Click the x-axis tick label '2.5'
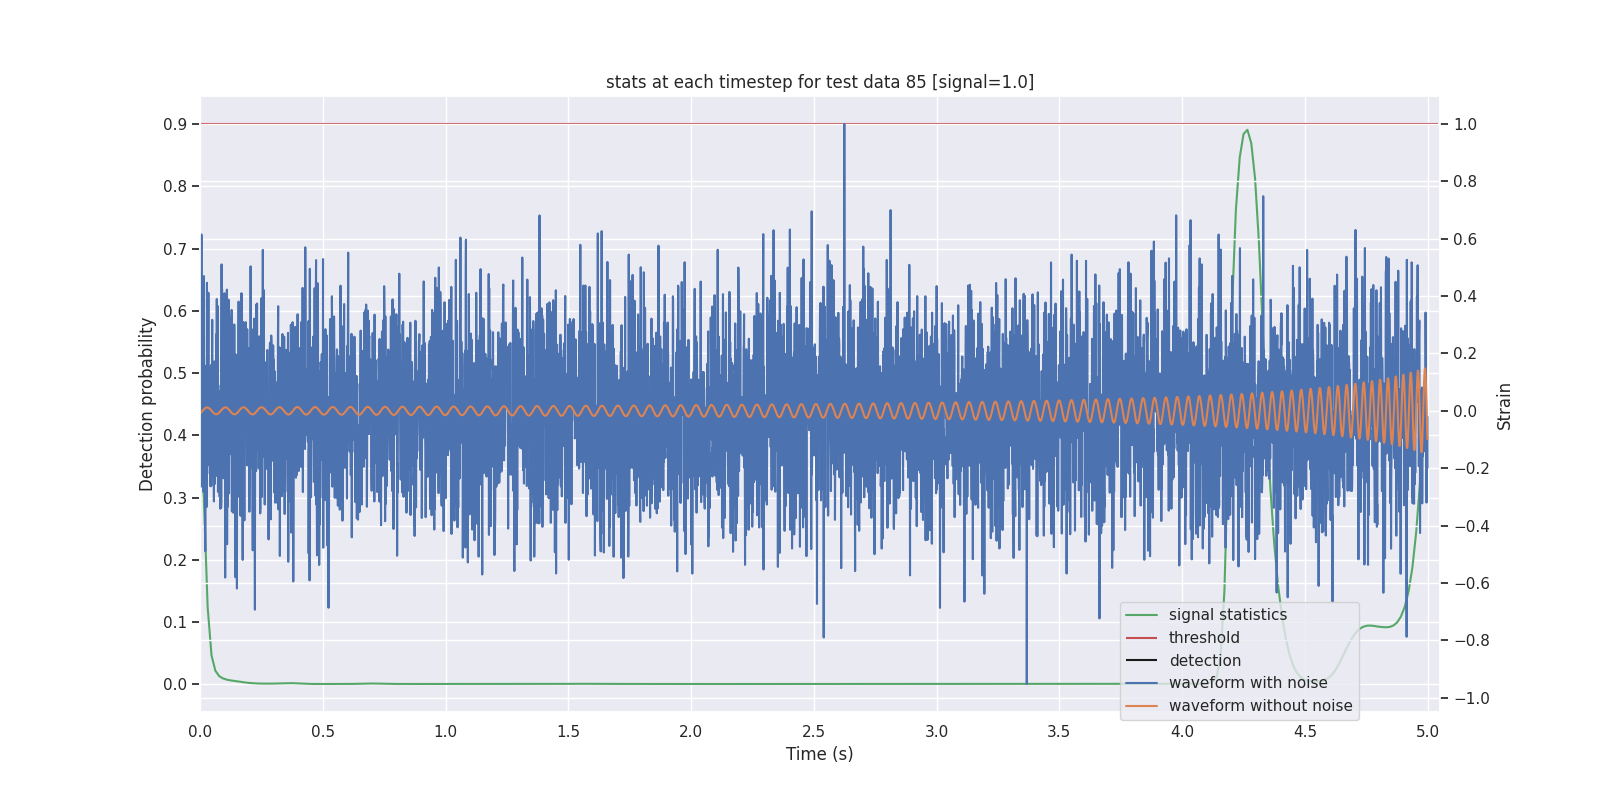Viewport: 1600px width, 800px height. (x=813, y=732)
